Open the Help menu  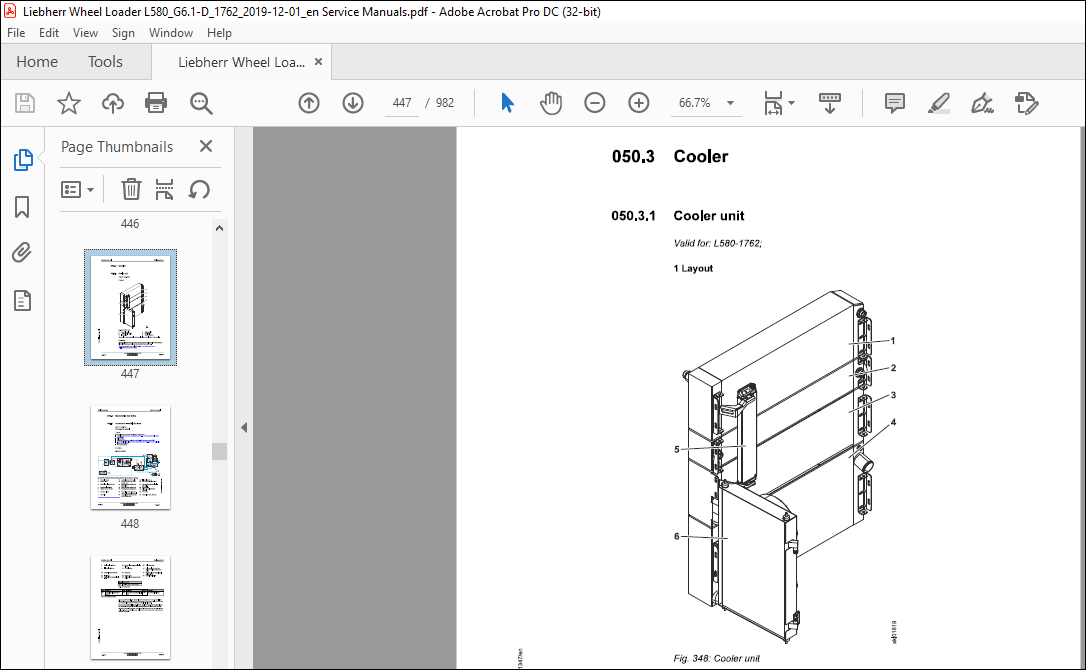click(219, 33)
